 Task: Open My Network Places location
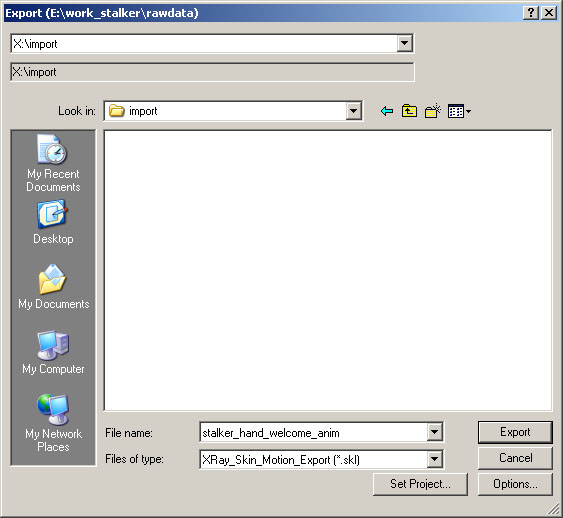53,423
